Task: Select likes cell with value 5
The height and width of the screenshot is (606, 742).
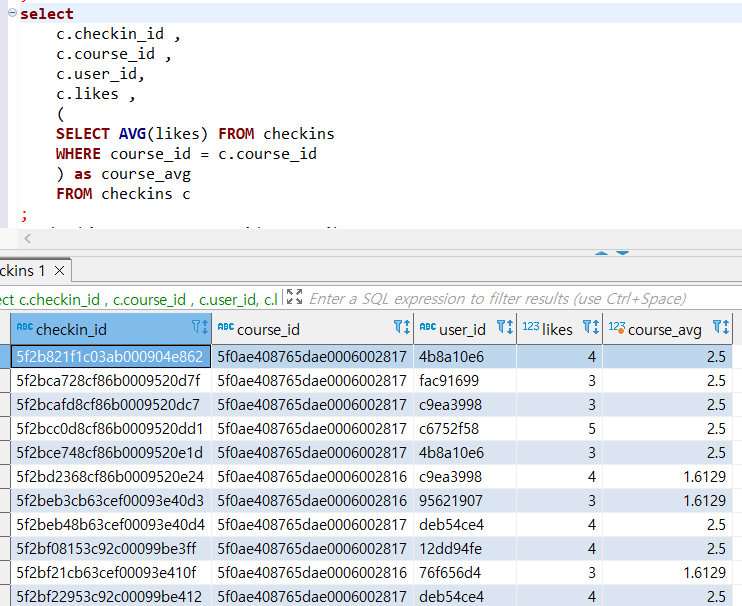Action: tap(559, 429)
